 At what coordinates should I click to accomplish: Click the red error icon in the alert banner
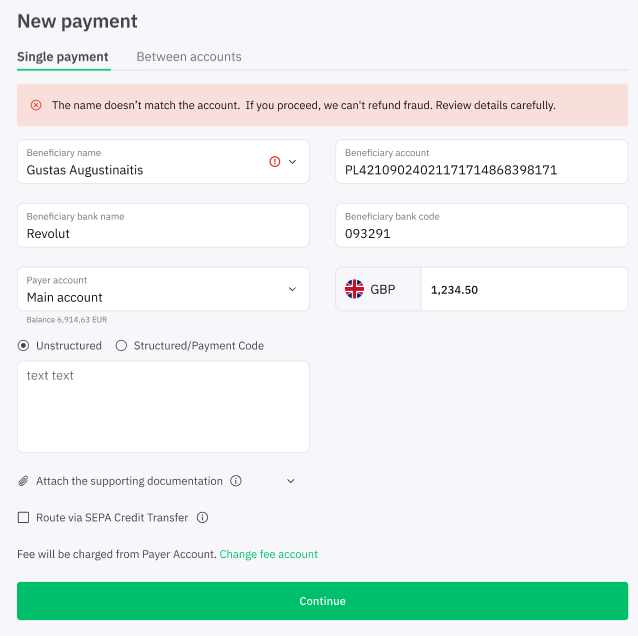[x=36, y=105]
